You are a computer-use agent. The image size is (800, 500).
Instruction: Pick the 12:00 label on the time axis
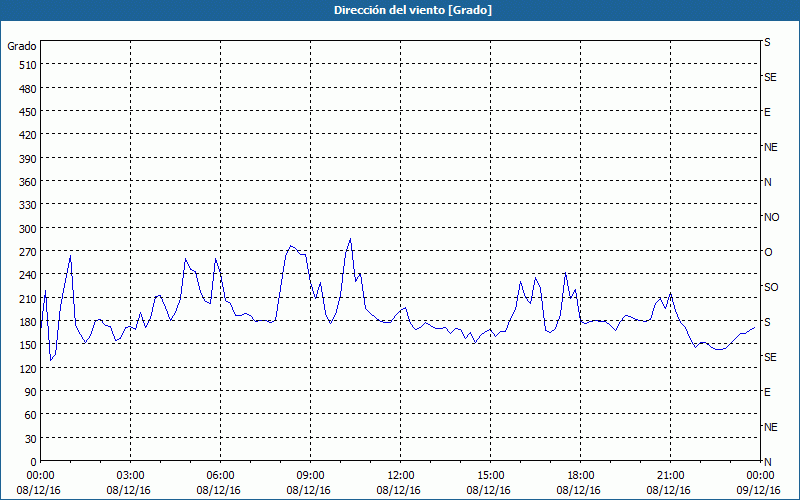pos(401,476)
